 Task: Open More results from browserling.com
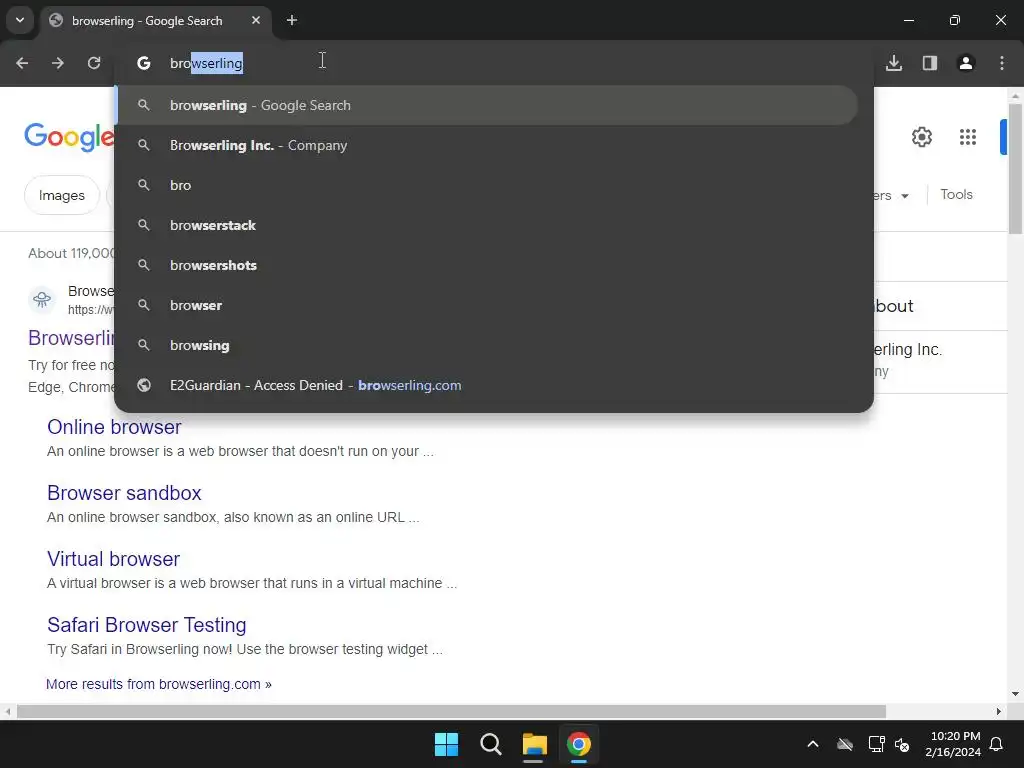(159, 684)
